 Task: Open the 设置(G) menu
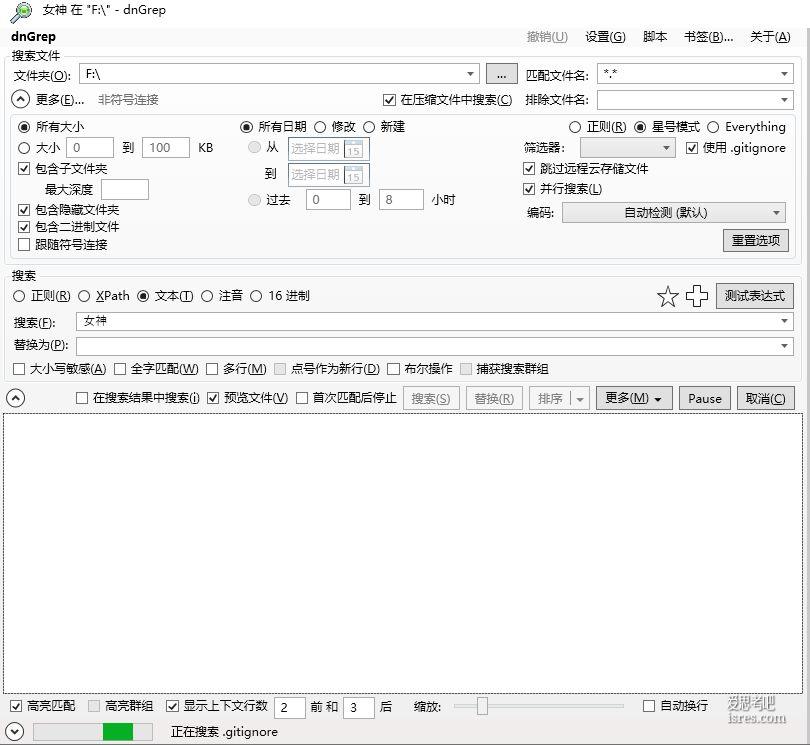[x=605, y=37]
